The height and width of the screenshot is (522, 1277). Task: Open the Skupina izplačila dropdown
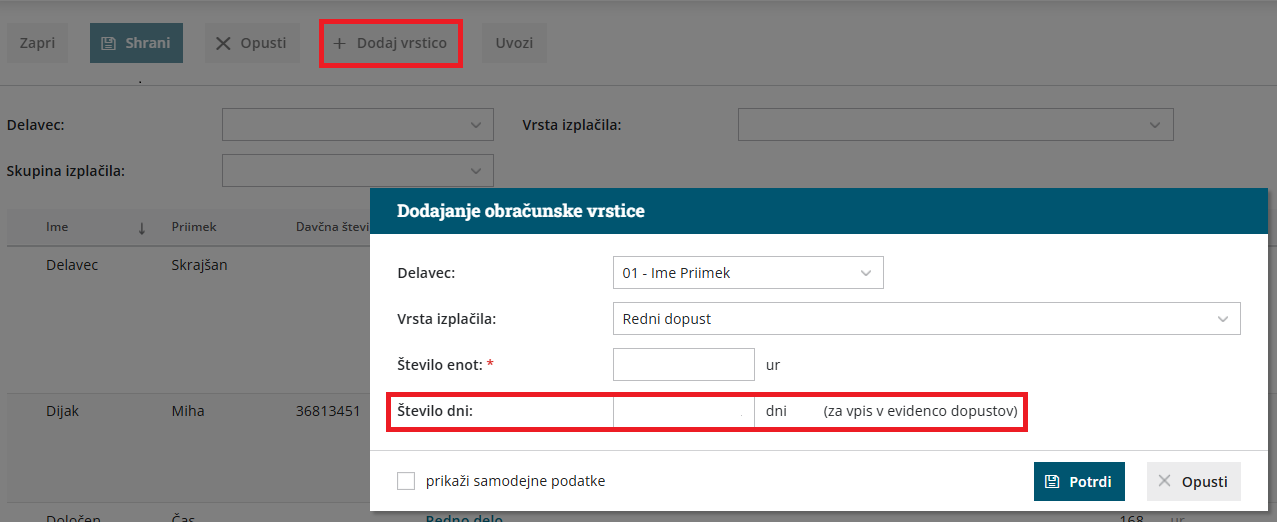pos(474,171)
